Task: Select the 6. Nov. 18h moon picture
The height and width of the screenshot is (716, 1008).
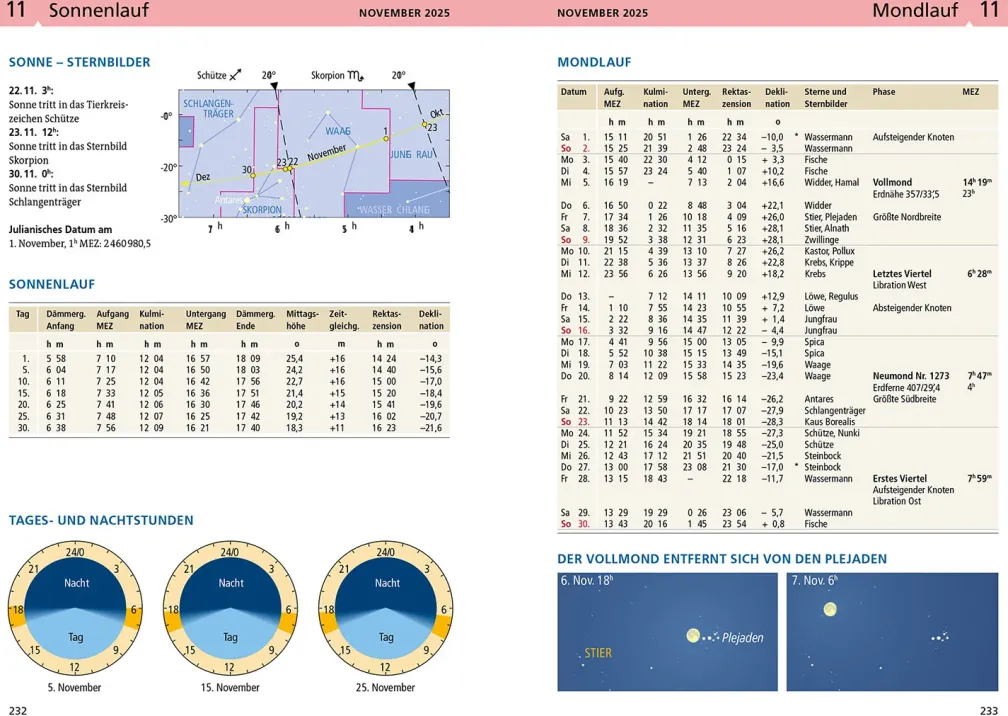Action: [667, 632]
